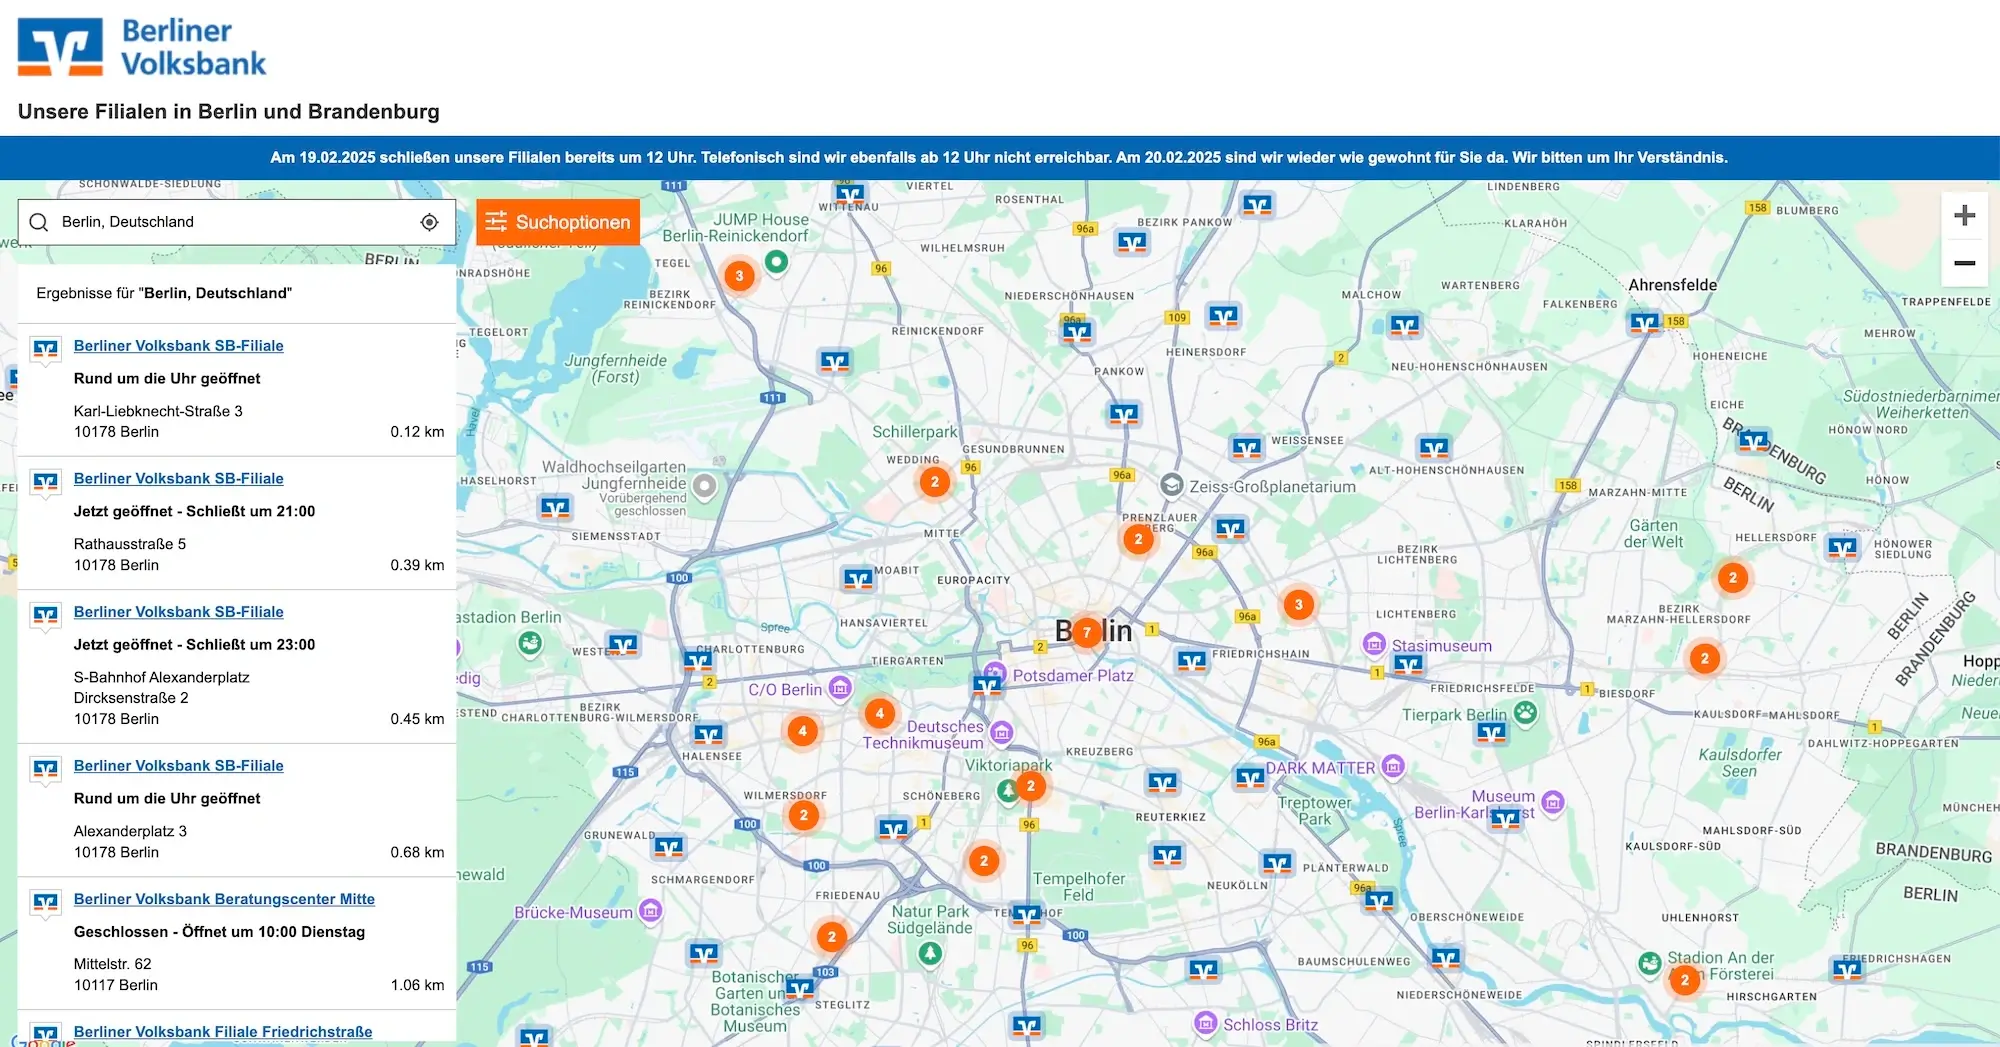Screen dimensions: 2000x1047
Task: Select cluster 2 west of Tempelhofer Feld
Action: 984,861
